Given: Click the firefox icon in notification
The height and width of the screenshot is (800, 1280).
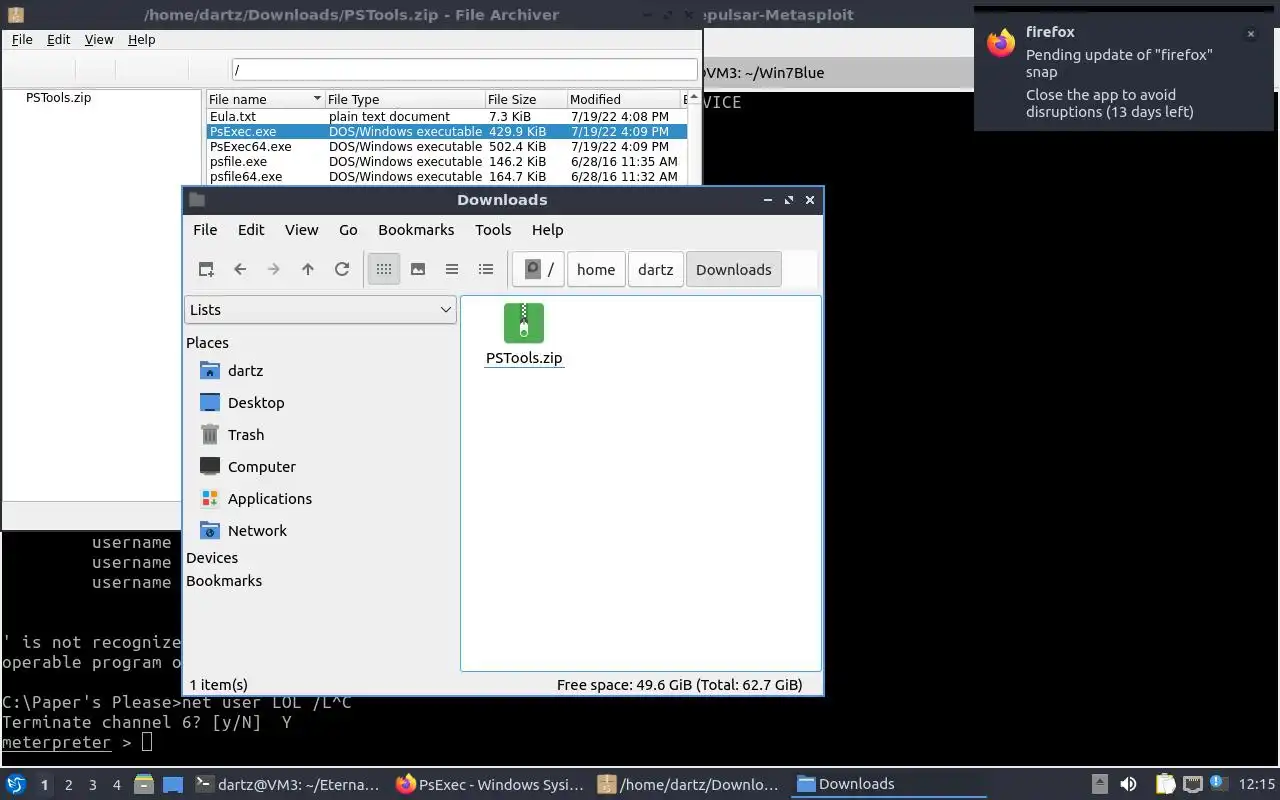Looking at the screenshot, I should click(x=1001, y=42).
